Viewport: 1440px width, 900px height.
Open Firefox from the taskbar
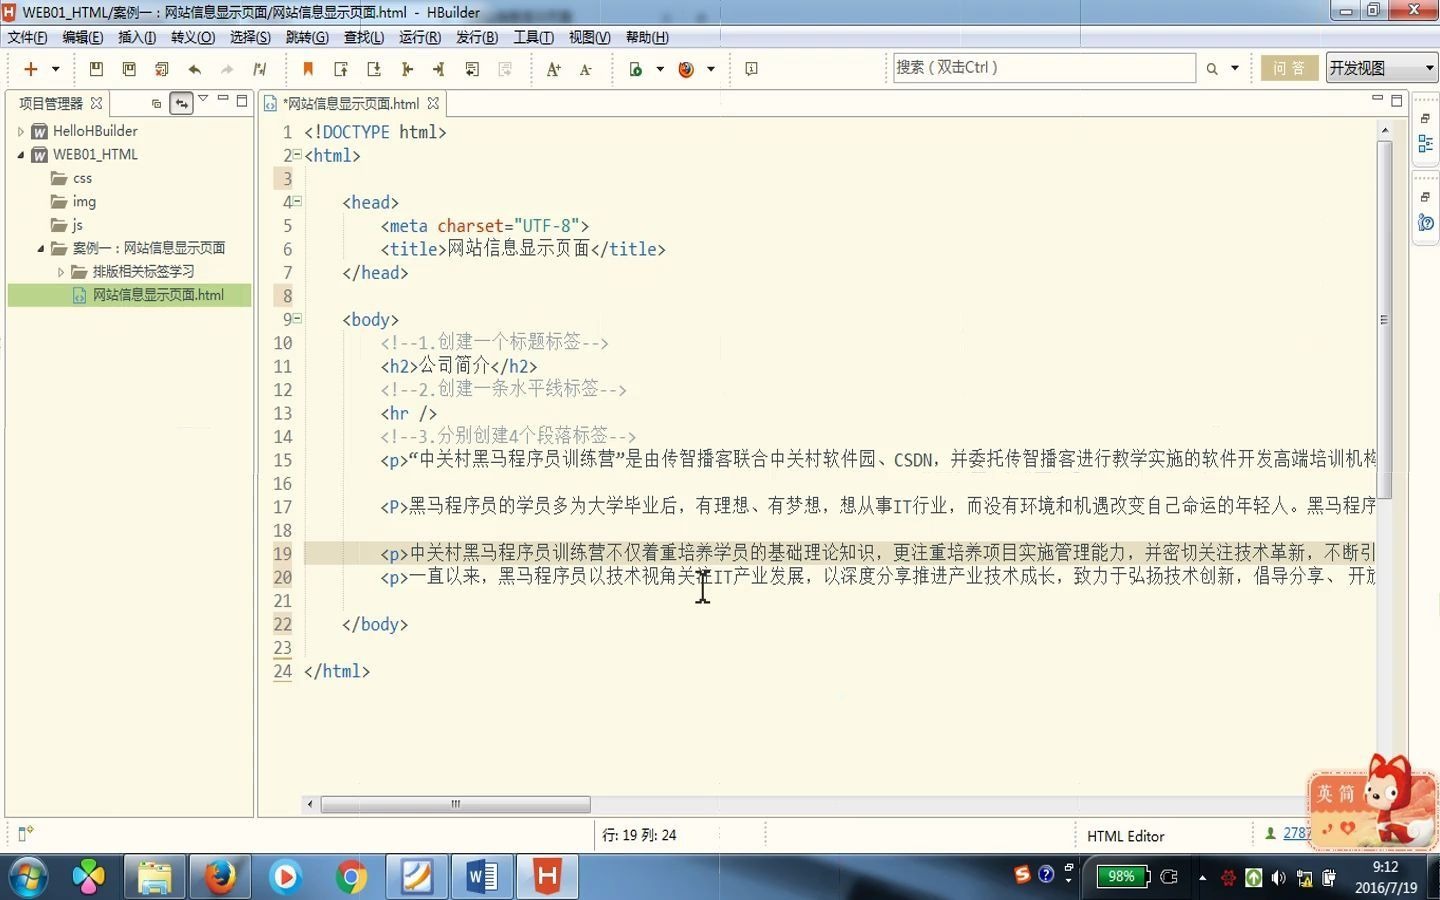pos(219,877)
